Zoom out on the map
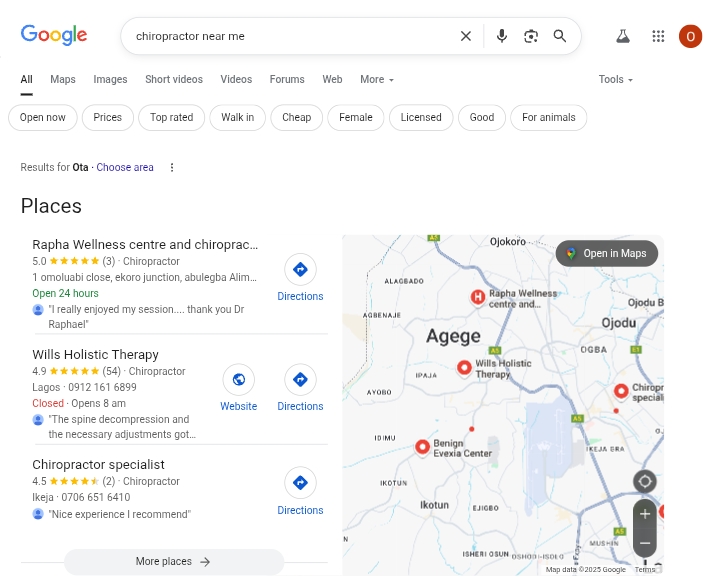 (645, 543)
